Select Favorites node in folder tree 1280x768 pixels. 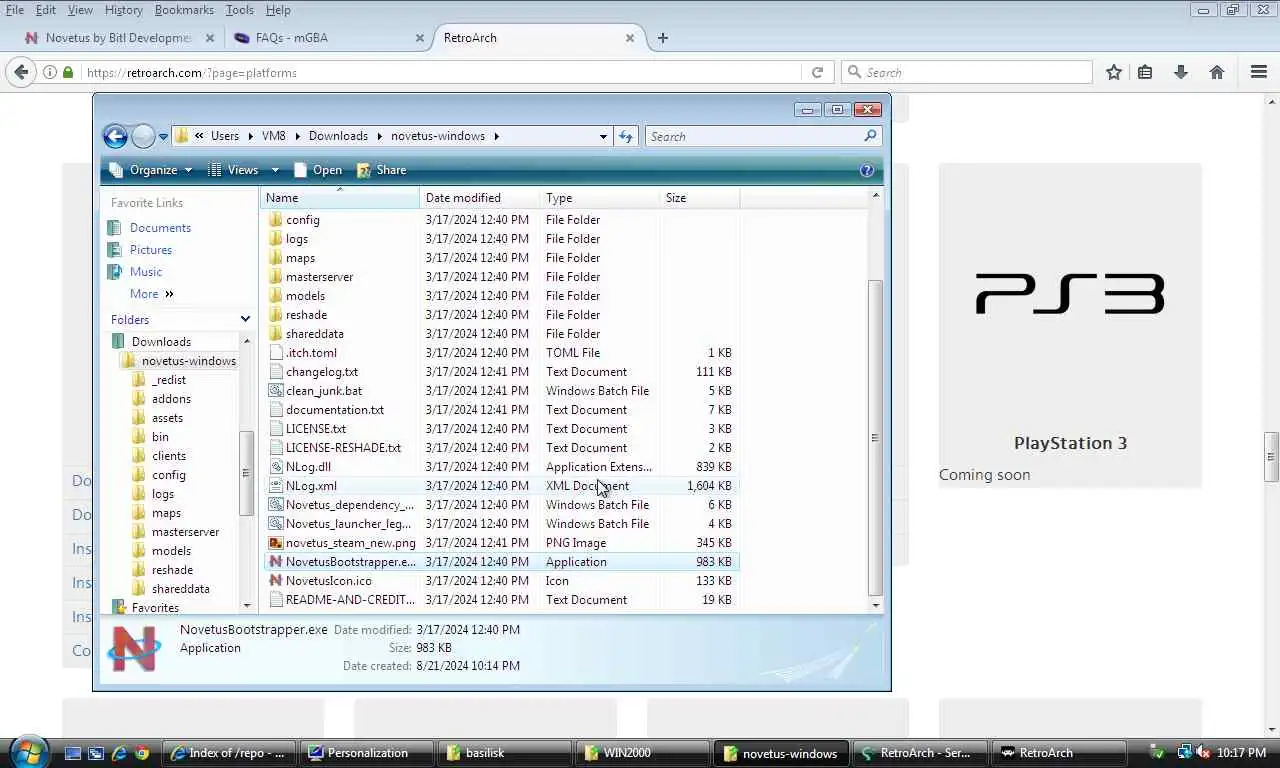point(155,608)
